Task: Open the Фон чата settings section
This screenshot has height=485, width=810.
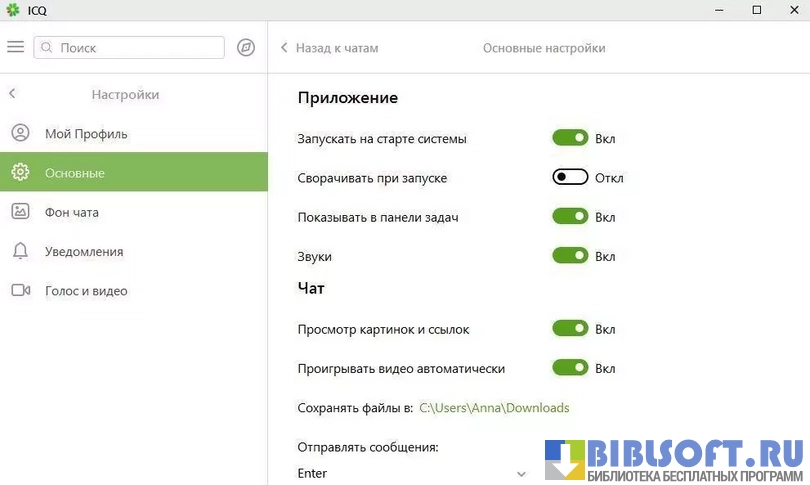Action: [72, 212]
